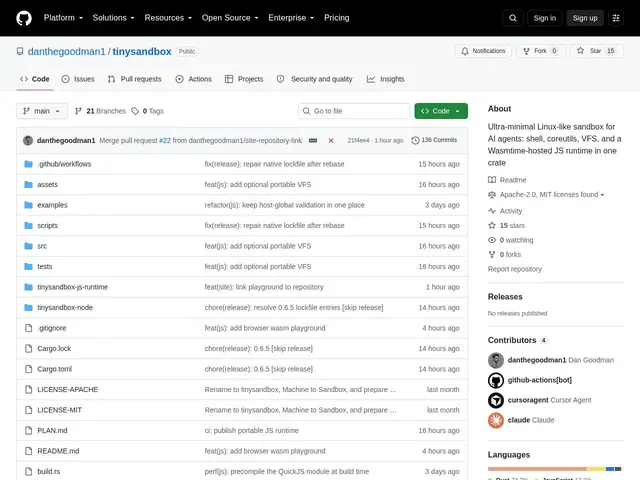Open the PLAN.md file

tap(52, 431)
